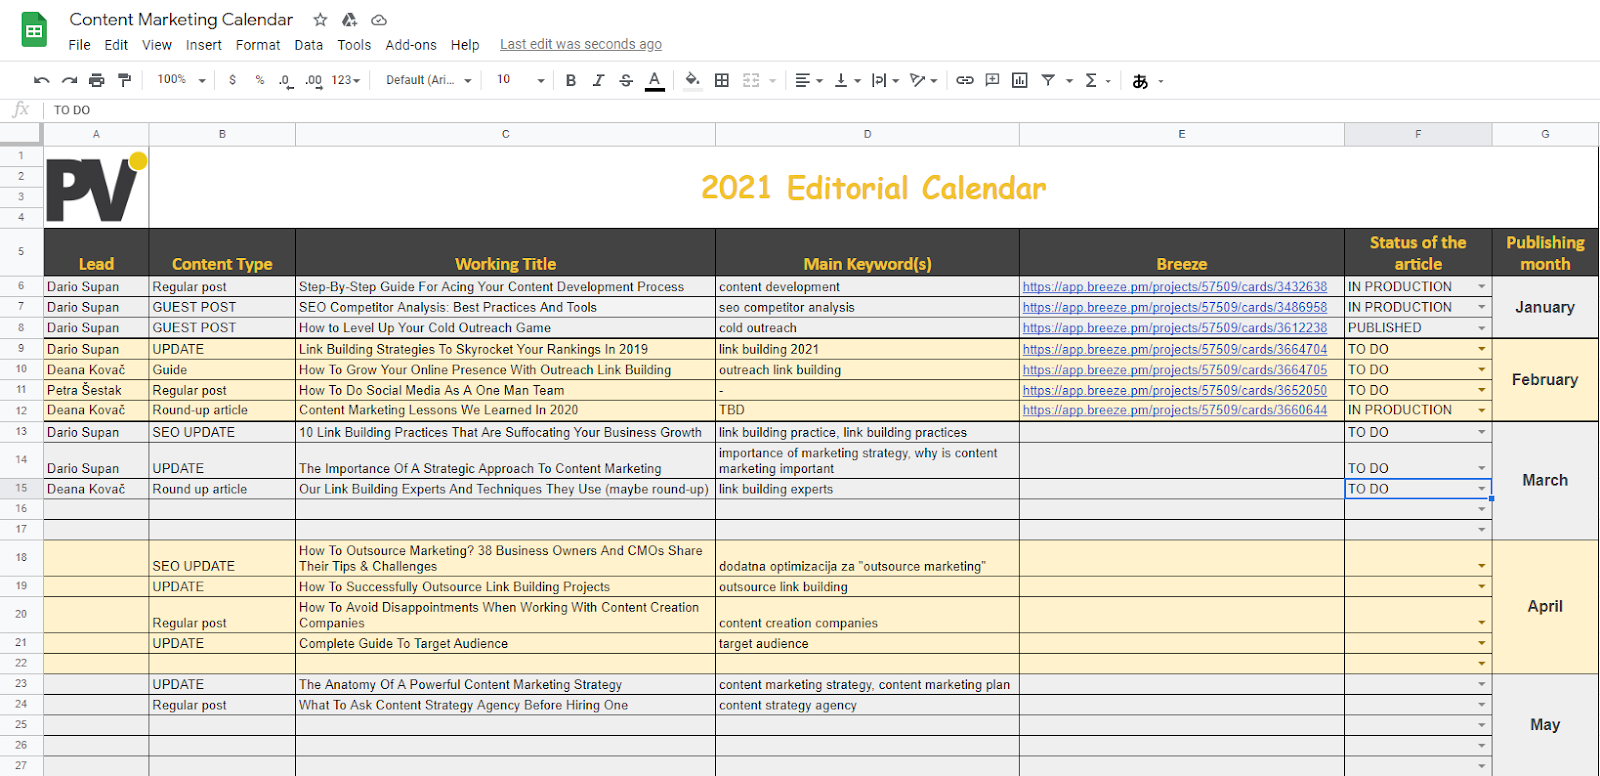
Task: Open the input tools icon
Action: [x=1140, y=81]
